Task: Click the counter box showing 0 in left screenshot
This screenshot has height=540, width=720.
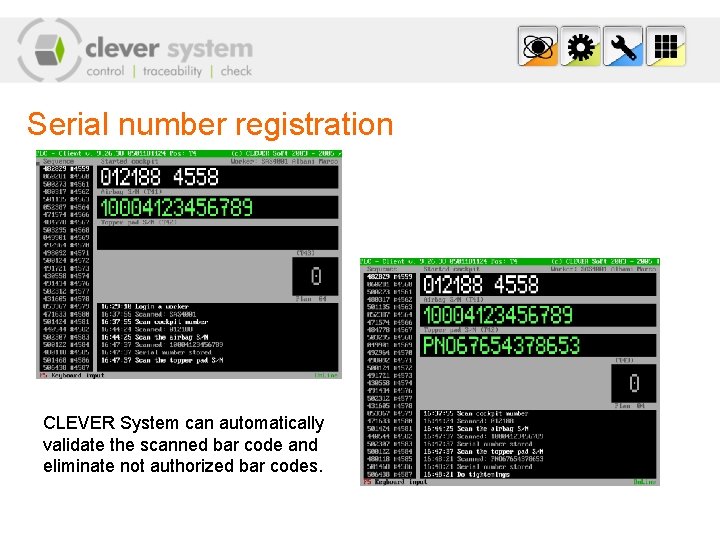Action: [x=315, y=276]
